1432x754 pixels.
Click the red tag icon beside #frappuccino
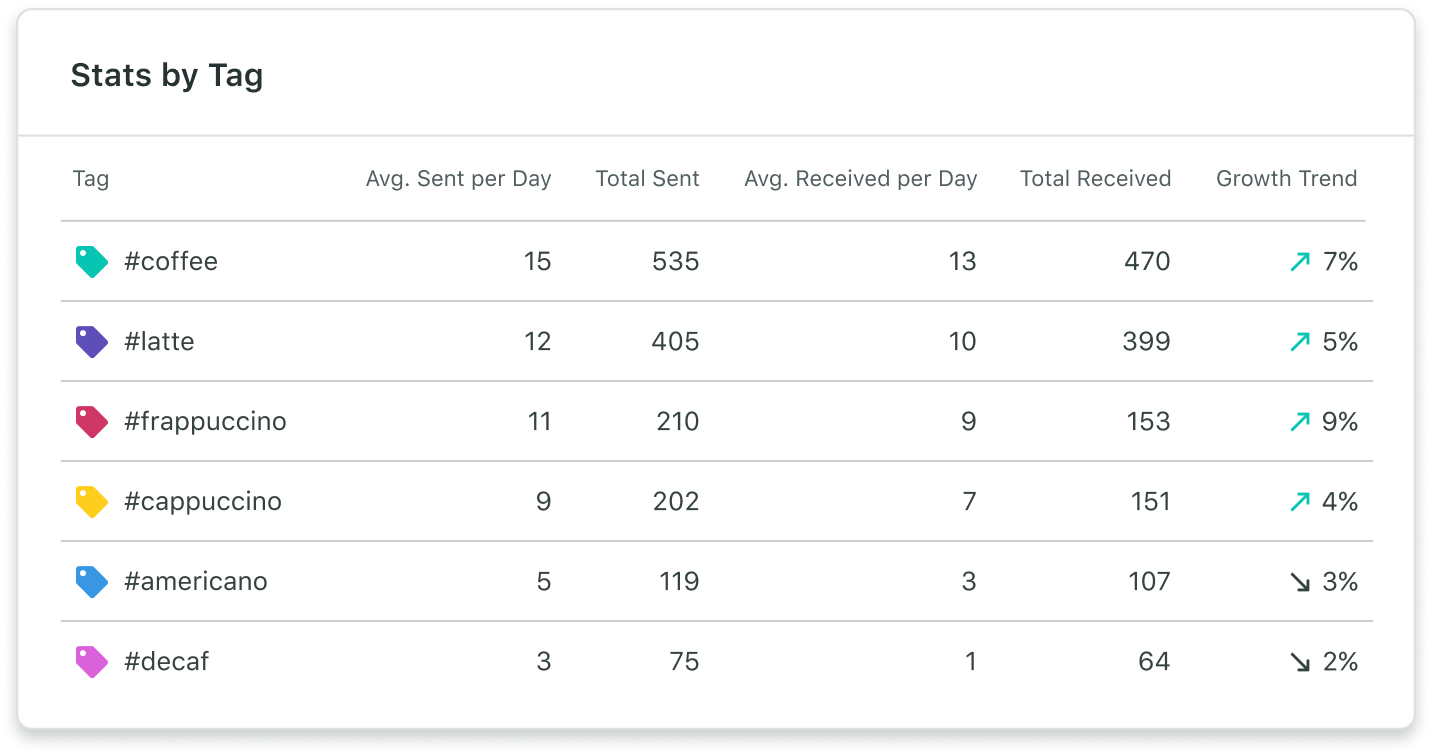click(91, 421)
